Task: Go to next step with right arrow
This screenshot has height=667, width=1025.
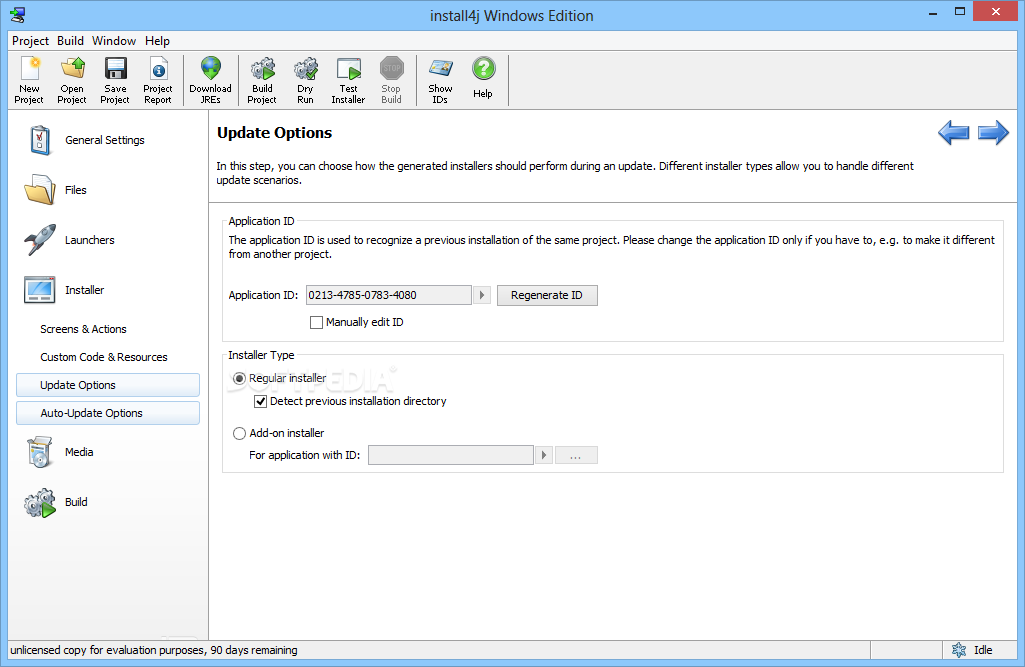Action: click(x=993, y=133)
